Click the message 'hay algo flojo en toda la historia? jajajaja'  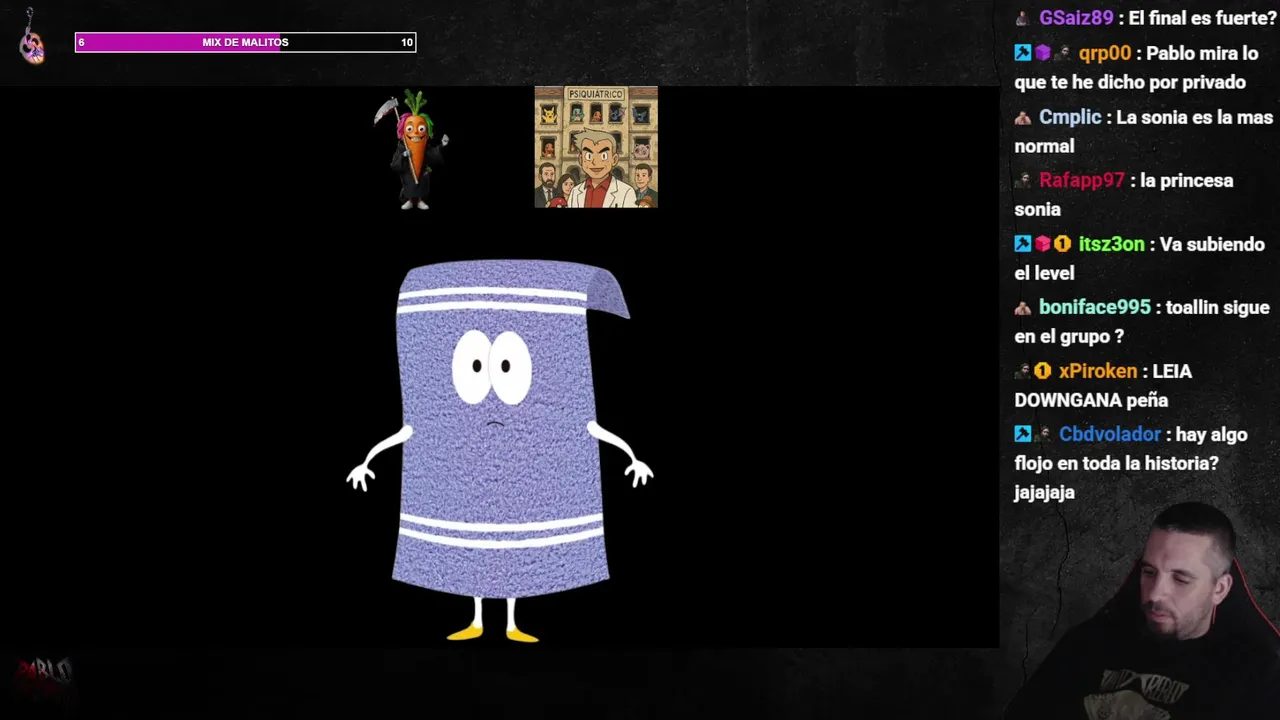[1131, 463]
